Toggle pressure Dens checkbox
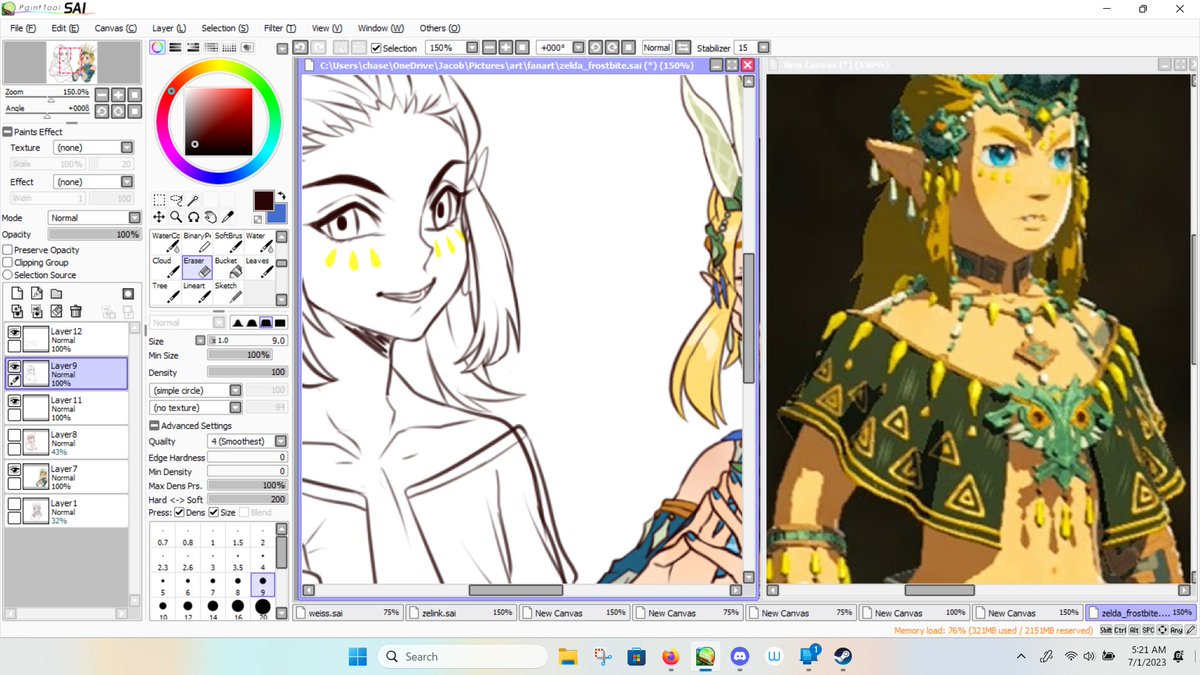 pyautogui.click(x=179, y=512)
